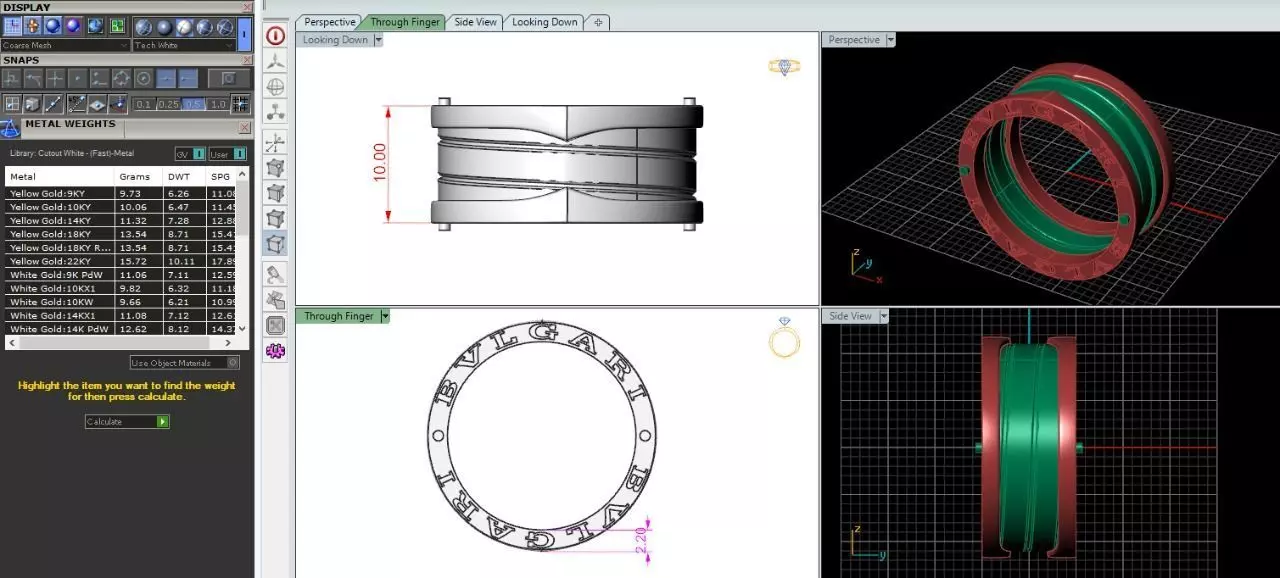
Task: Close the SNAPS panel
Action: [246, 60]
